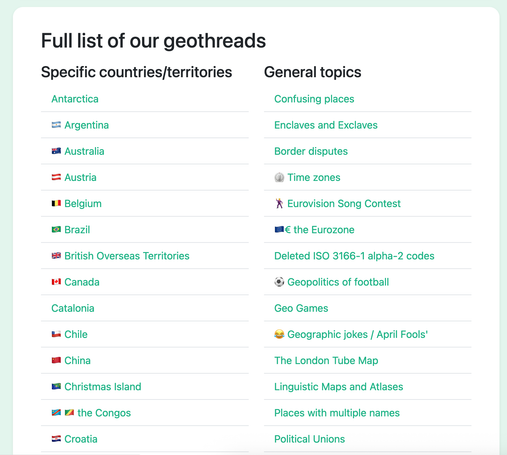The height and width of the screenshot is (455, 507).
Task: Click the Canada flag emoji
Action: pyautogui.click(x=56, y=282)
